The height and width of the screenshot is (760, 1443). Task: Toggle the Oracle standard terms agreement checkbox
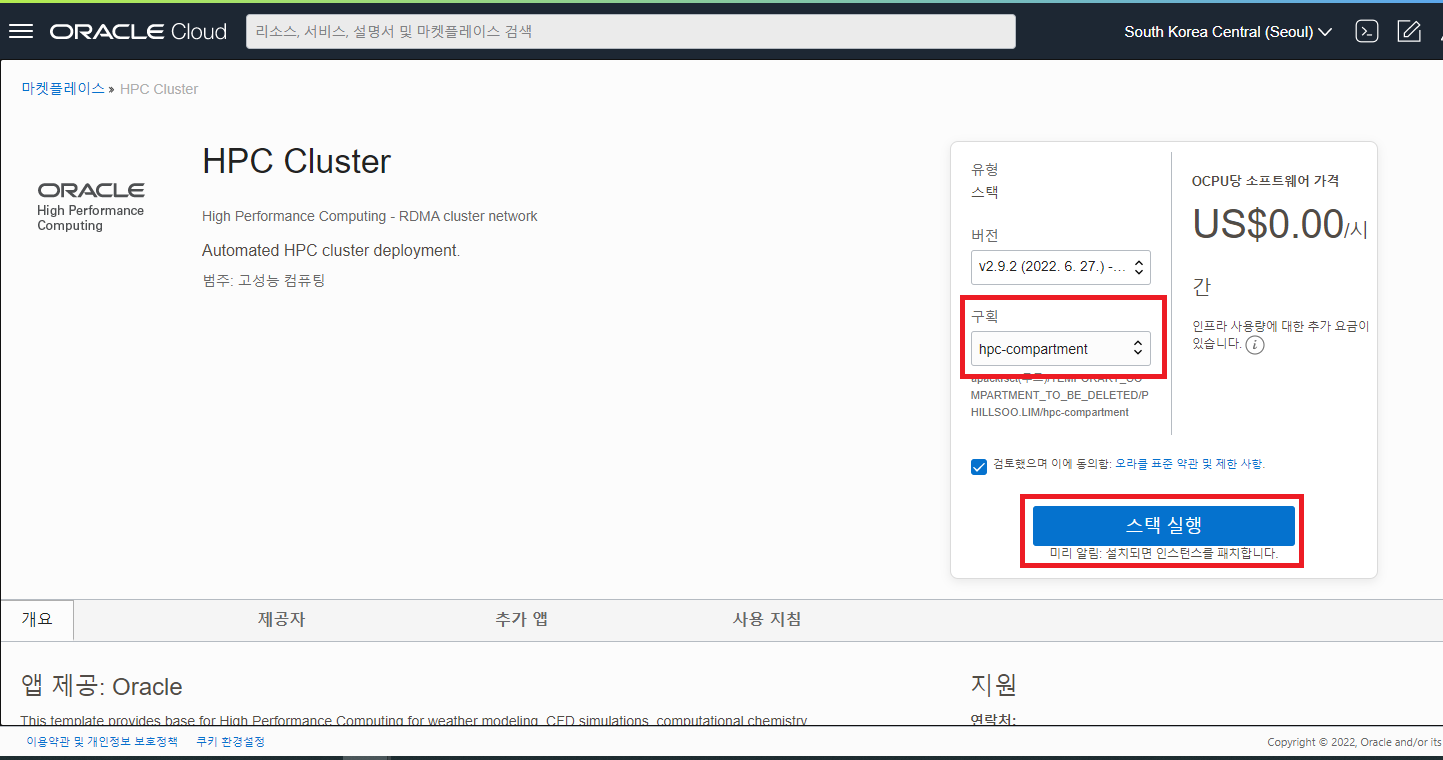pyautogui.click(x=979, y=467)
